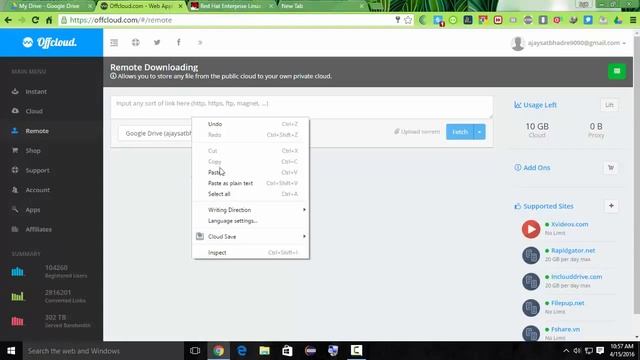The width and height of the screenshot is (640, 360).
Task: Click the browser home button
Action: tap(49, 20)
